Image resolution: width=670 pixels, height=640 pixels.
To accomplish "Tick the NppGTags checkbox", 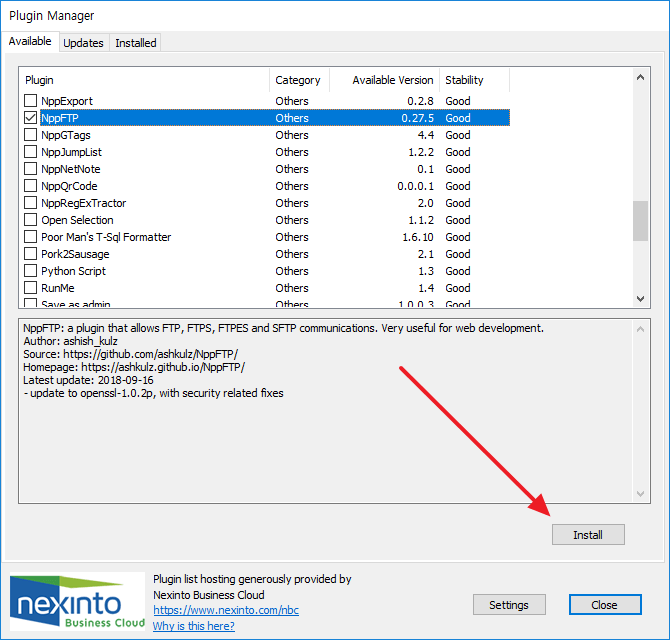I will [x=30, y=135].
